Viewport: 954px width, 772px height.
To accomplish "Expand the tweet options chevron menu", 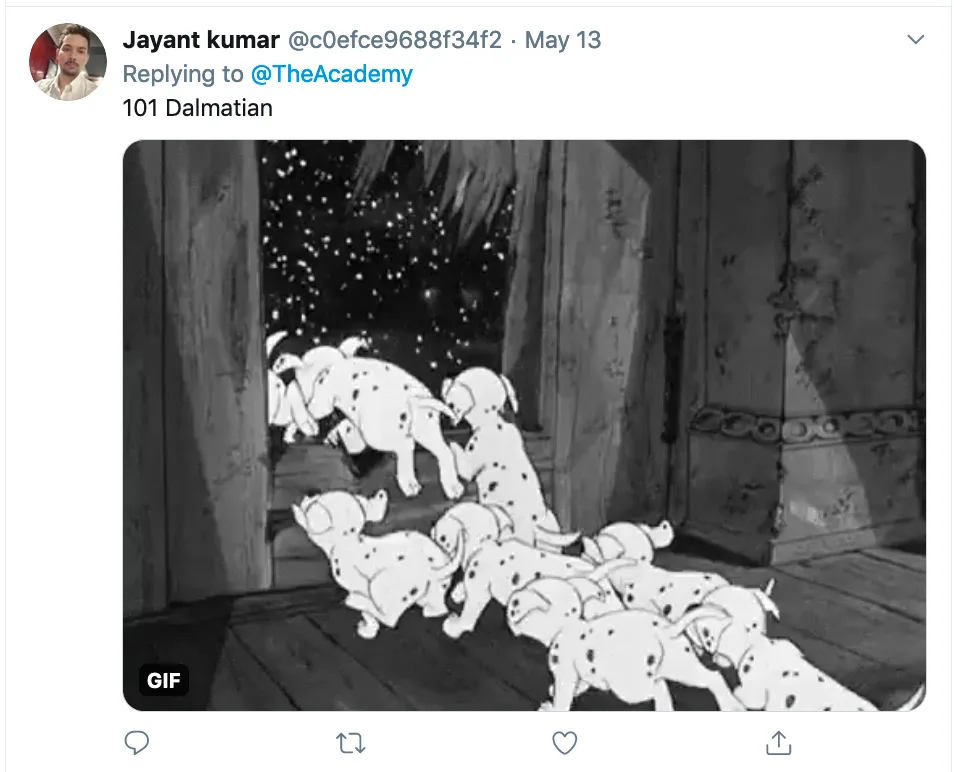I will click(915, 40).
